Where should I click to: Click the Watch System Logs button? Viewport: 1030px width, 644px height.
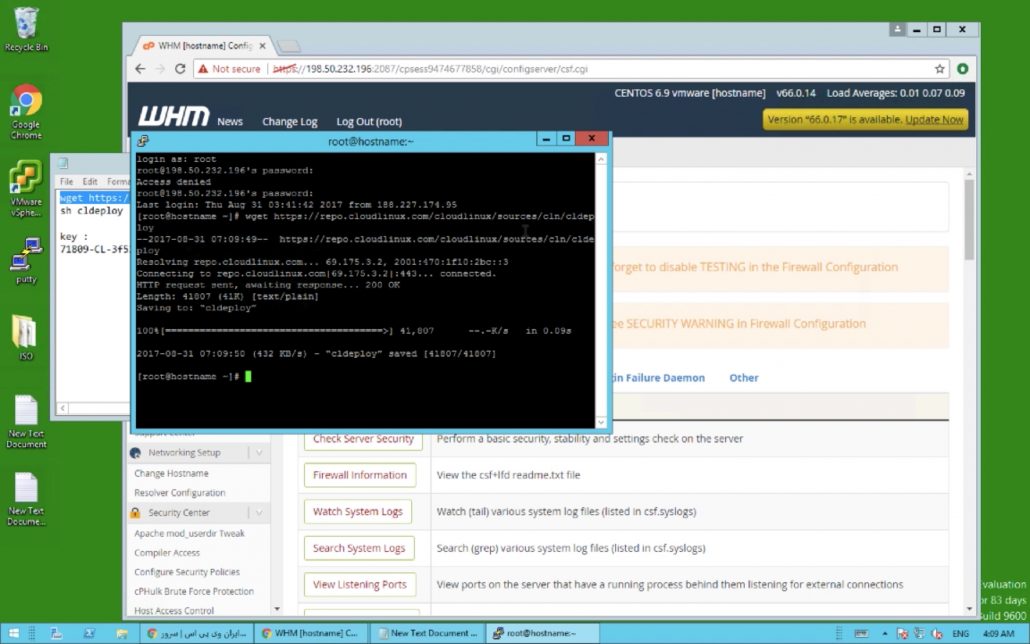(359, 512)
